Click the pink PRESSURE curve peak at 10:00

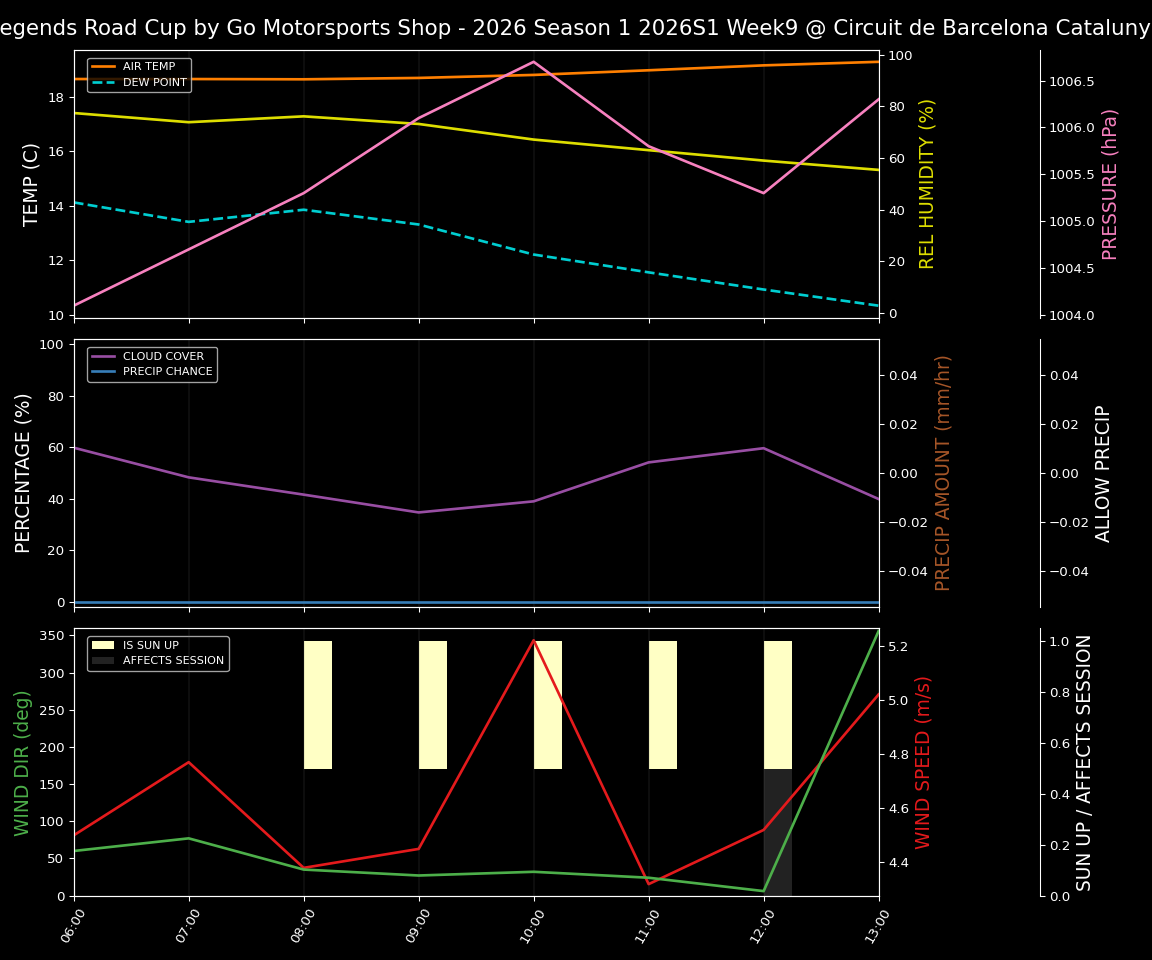coord(533,62)
